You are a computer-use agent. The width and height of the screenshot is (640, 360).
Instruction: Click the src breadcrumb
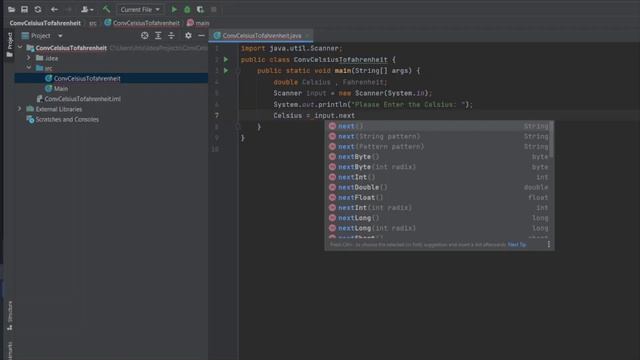pyautogui.click(x=93, y=23)
